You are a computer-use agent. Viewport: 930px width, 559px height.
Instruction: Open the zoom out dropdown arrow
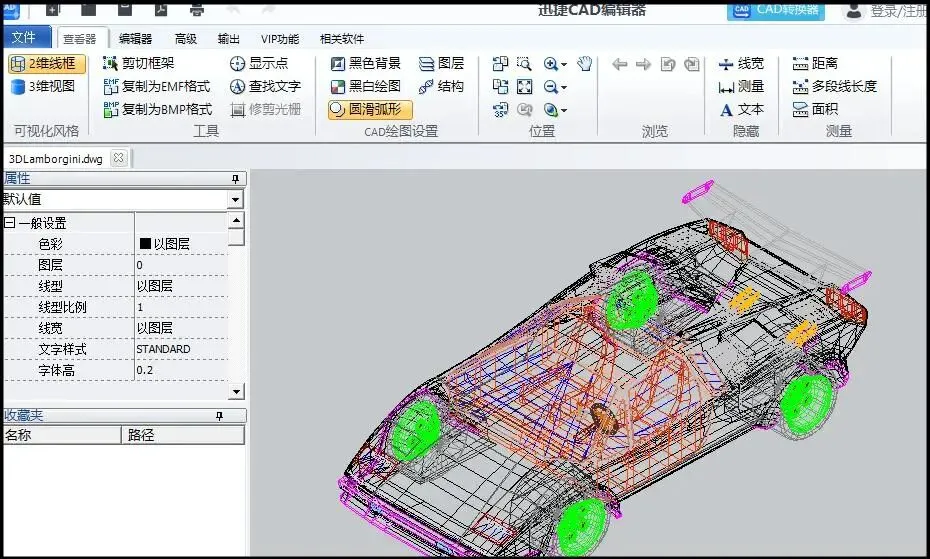[564, 87]
